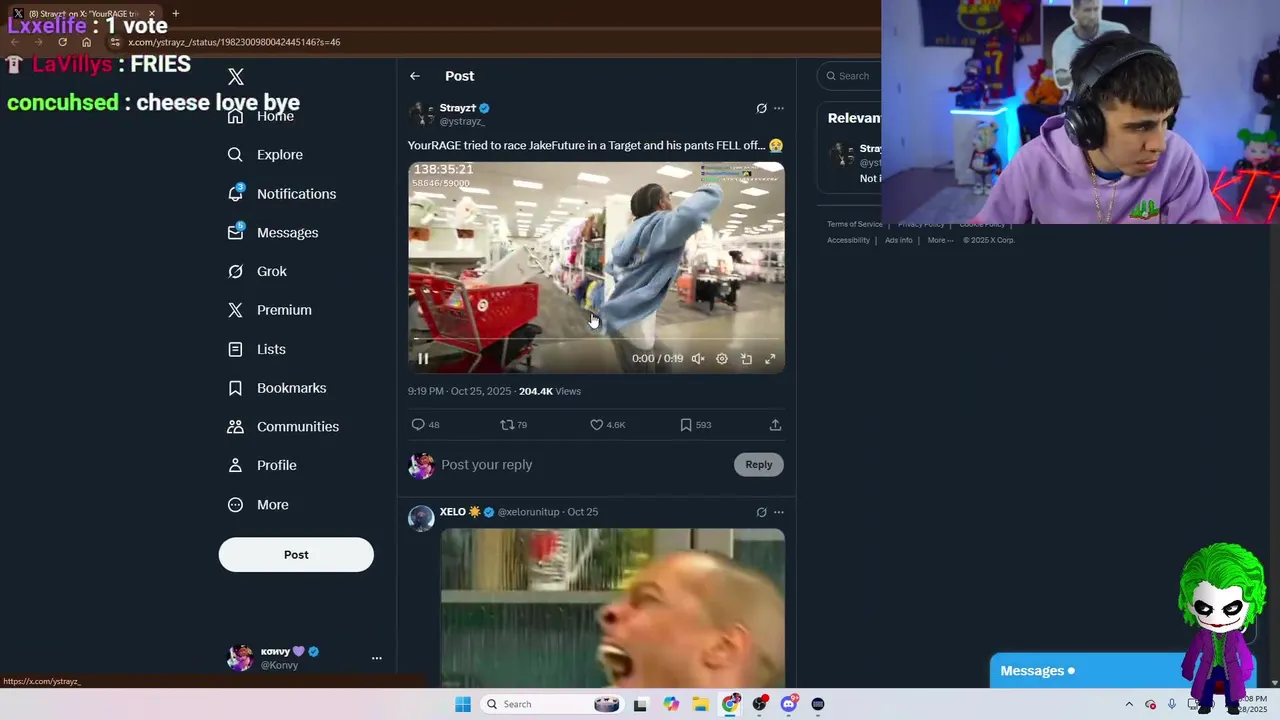Open Lists in the sidebar
1280x720 pixels.
(257, 349)
